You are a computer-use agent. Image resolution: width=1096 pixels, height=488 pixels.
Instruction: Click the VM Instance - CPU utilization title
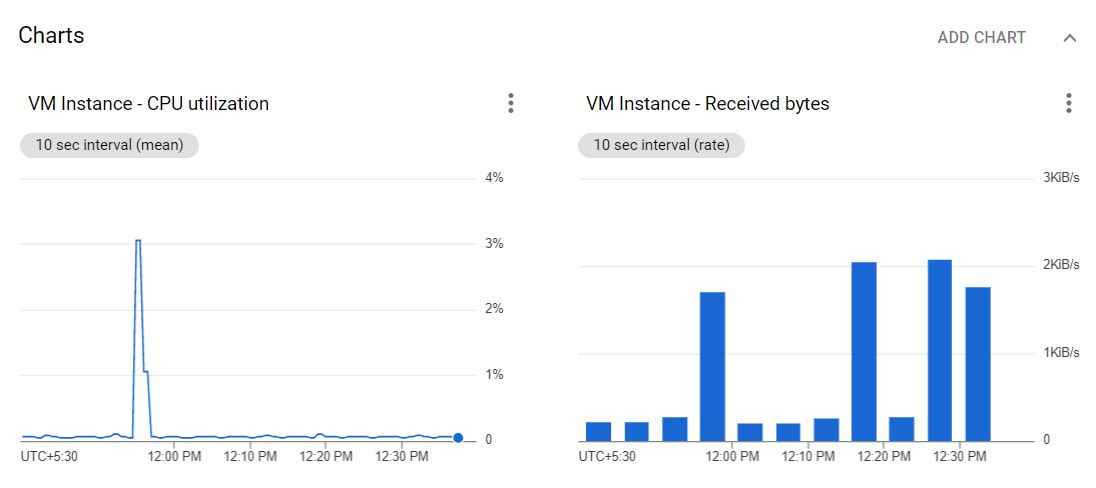click(x=148, y=103)
